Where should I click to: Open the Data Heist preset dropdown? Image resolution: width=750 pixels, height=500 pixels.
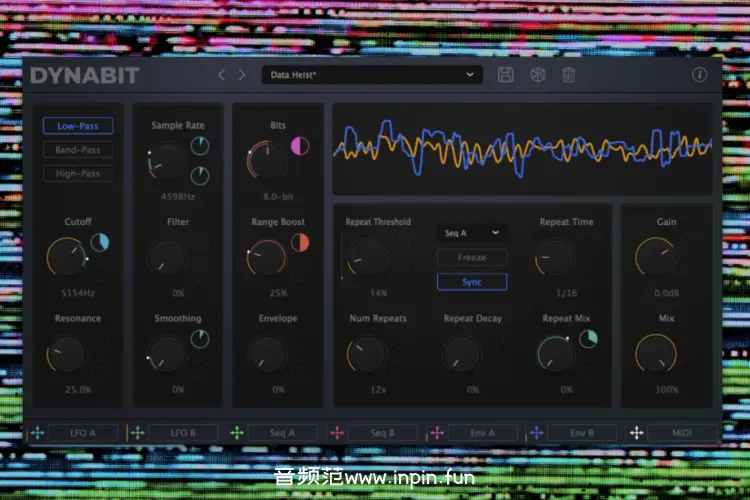click(372, 75)
